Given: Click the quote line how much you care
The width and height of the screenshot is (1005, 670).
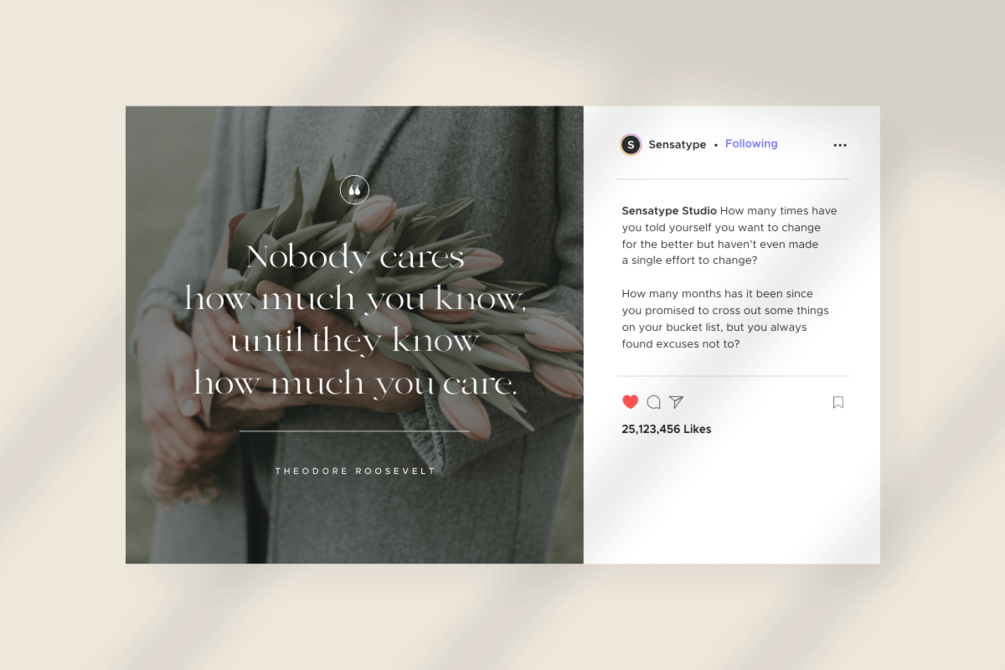Looking at the screenshot, I should tap(355, 383).
